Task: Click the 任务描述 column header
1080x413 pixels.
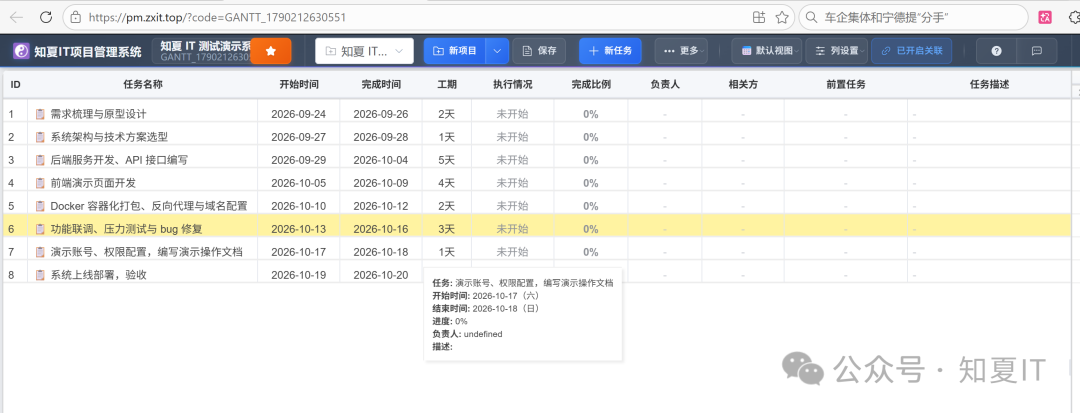Action: coord(989,85)
